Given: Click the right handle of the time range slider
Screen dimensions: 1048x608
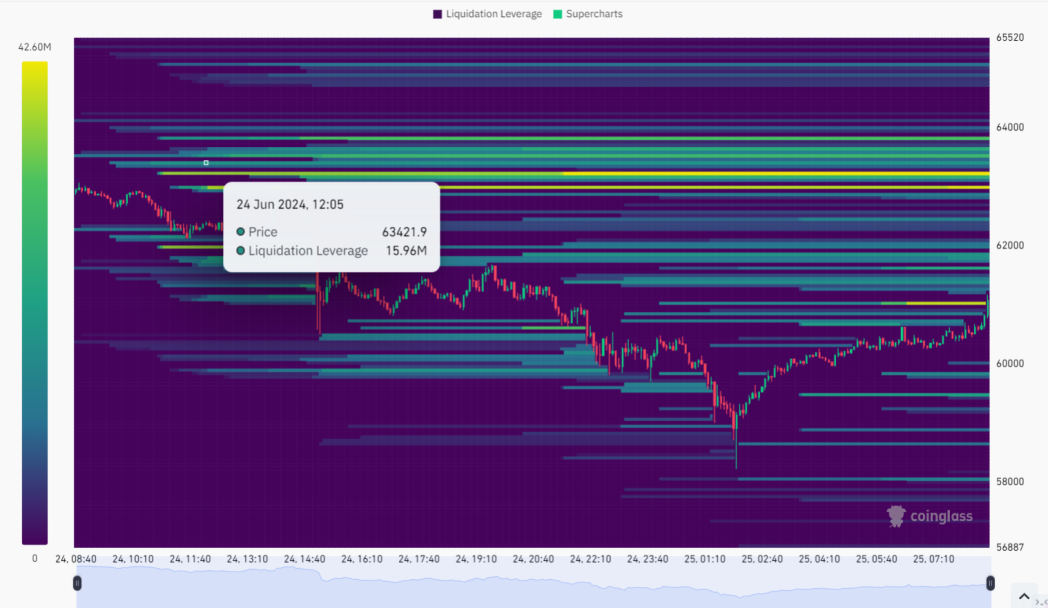Looking at the screenshot, I should pos(991,583).
